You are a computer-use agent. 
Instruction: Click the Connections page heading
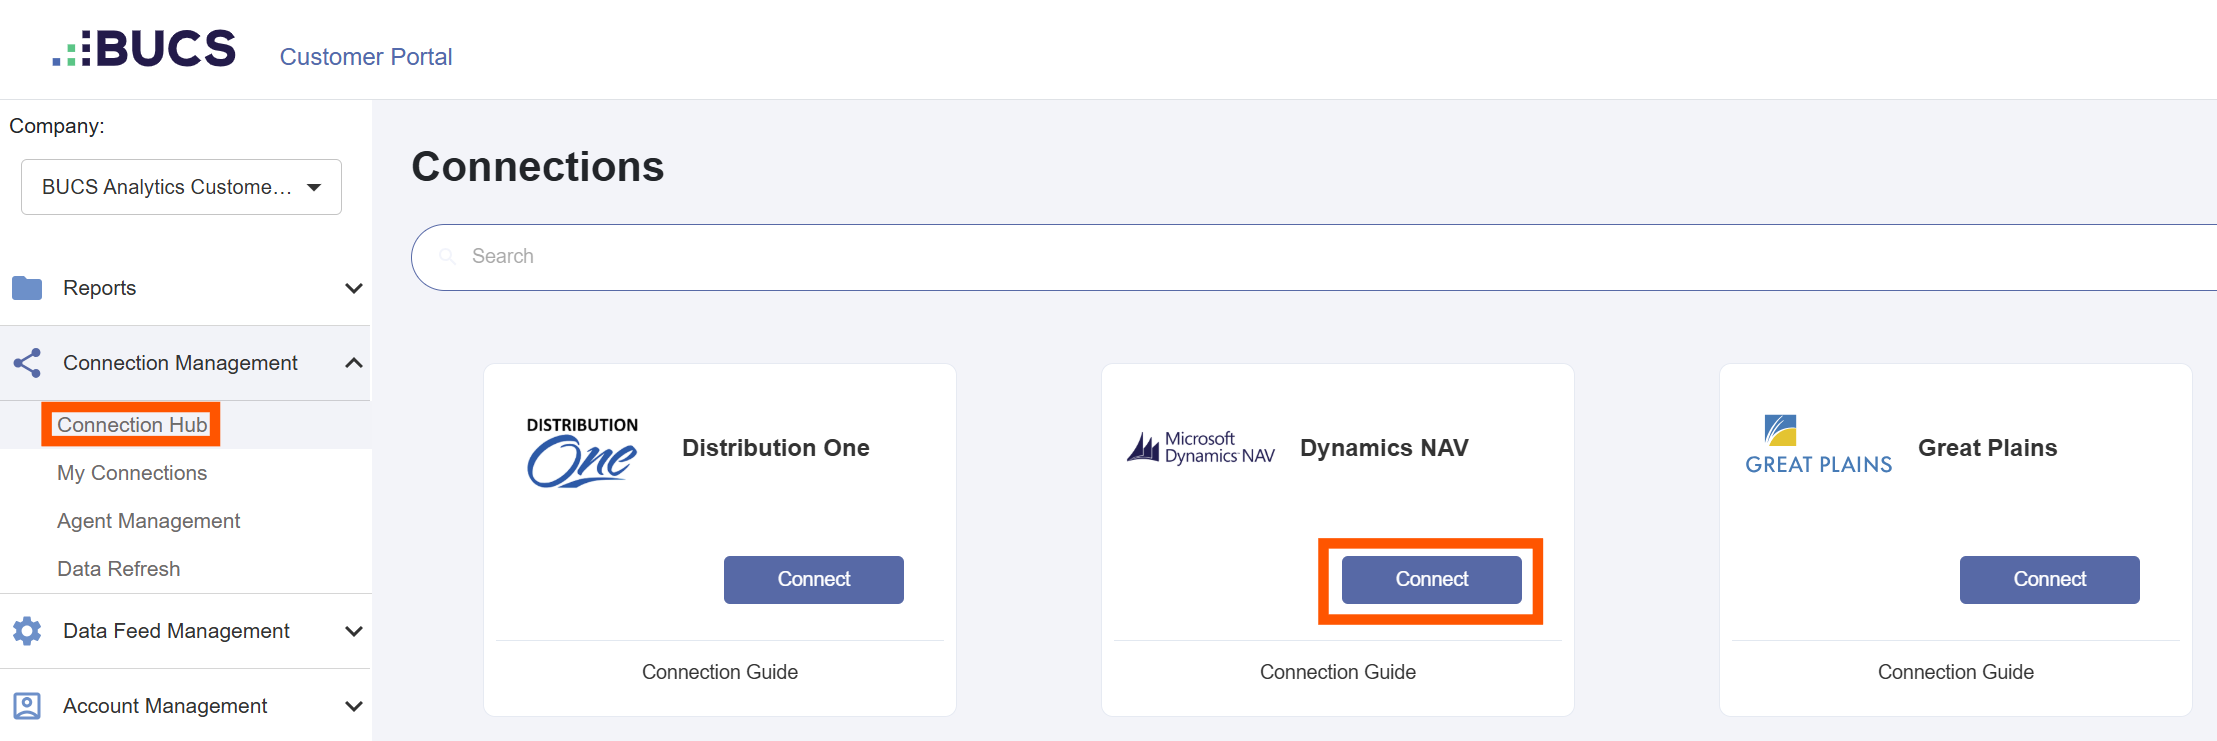pyautogui.click(x=538, y=167)
